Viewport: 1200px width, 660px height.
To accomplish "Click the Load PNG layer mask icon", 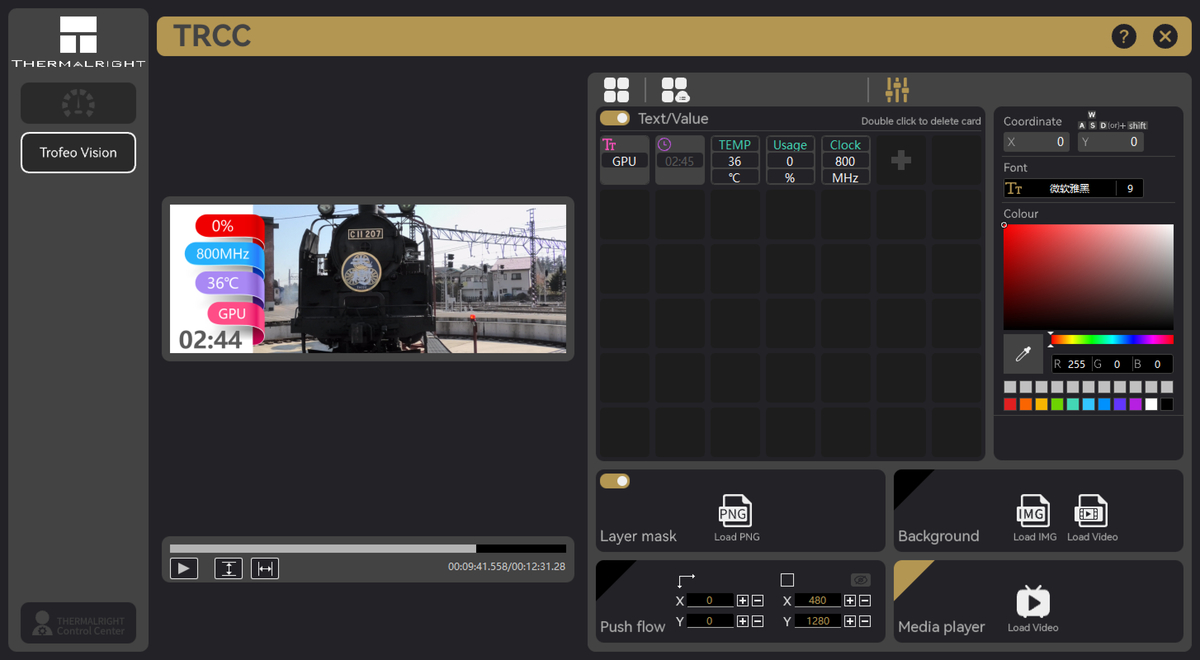I will click(736, 512).
